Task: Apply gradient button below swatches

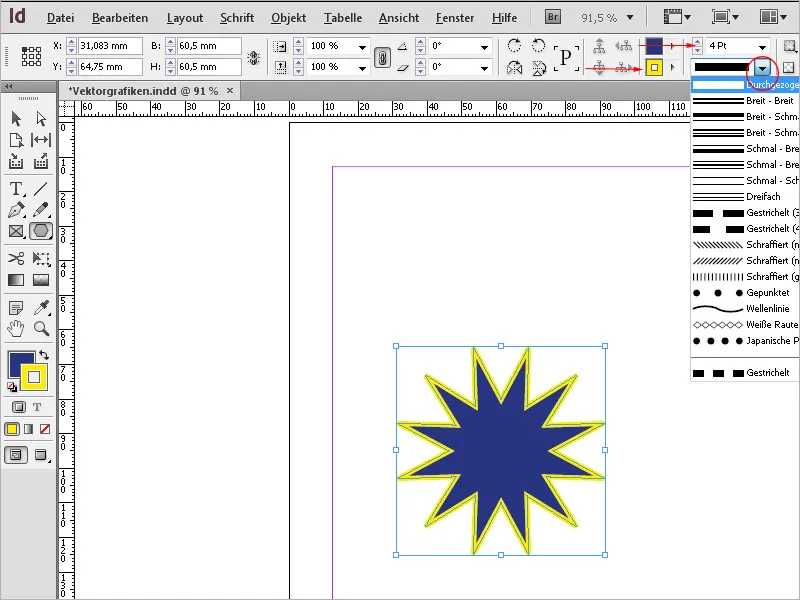Action: click(29, 429)
